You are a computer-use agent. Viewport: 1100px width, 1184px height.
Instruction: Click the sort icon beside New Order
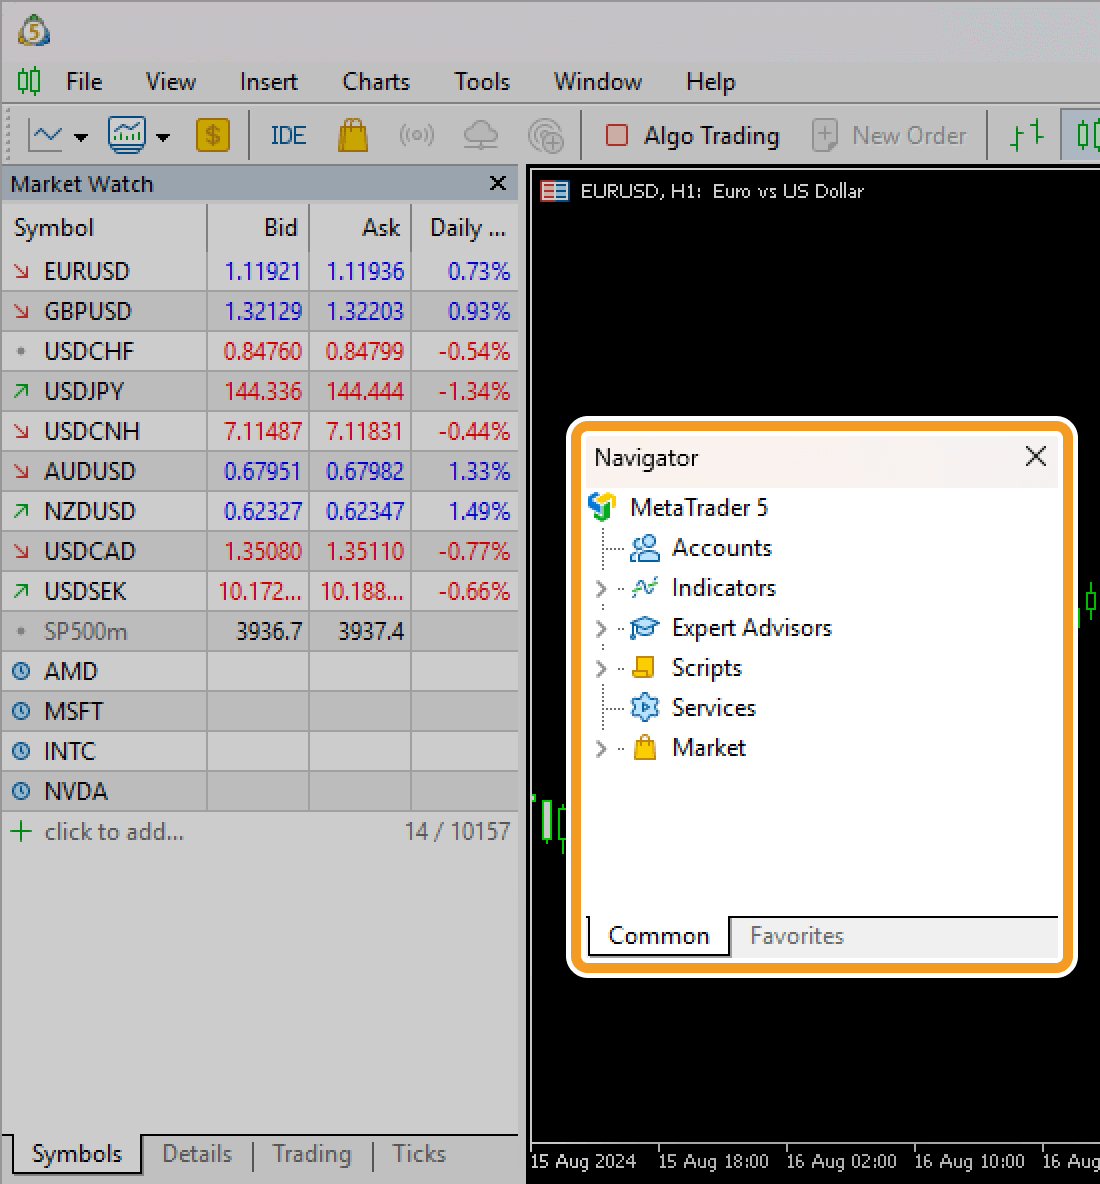(x=1024, y=135)
